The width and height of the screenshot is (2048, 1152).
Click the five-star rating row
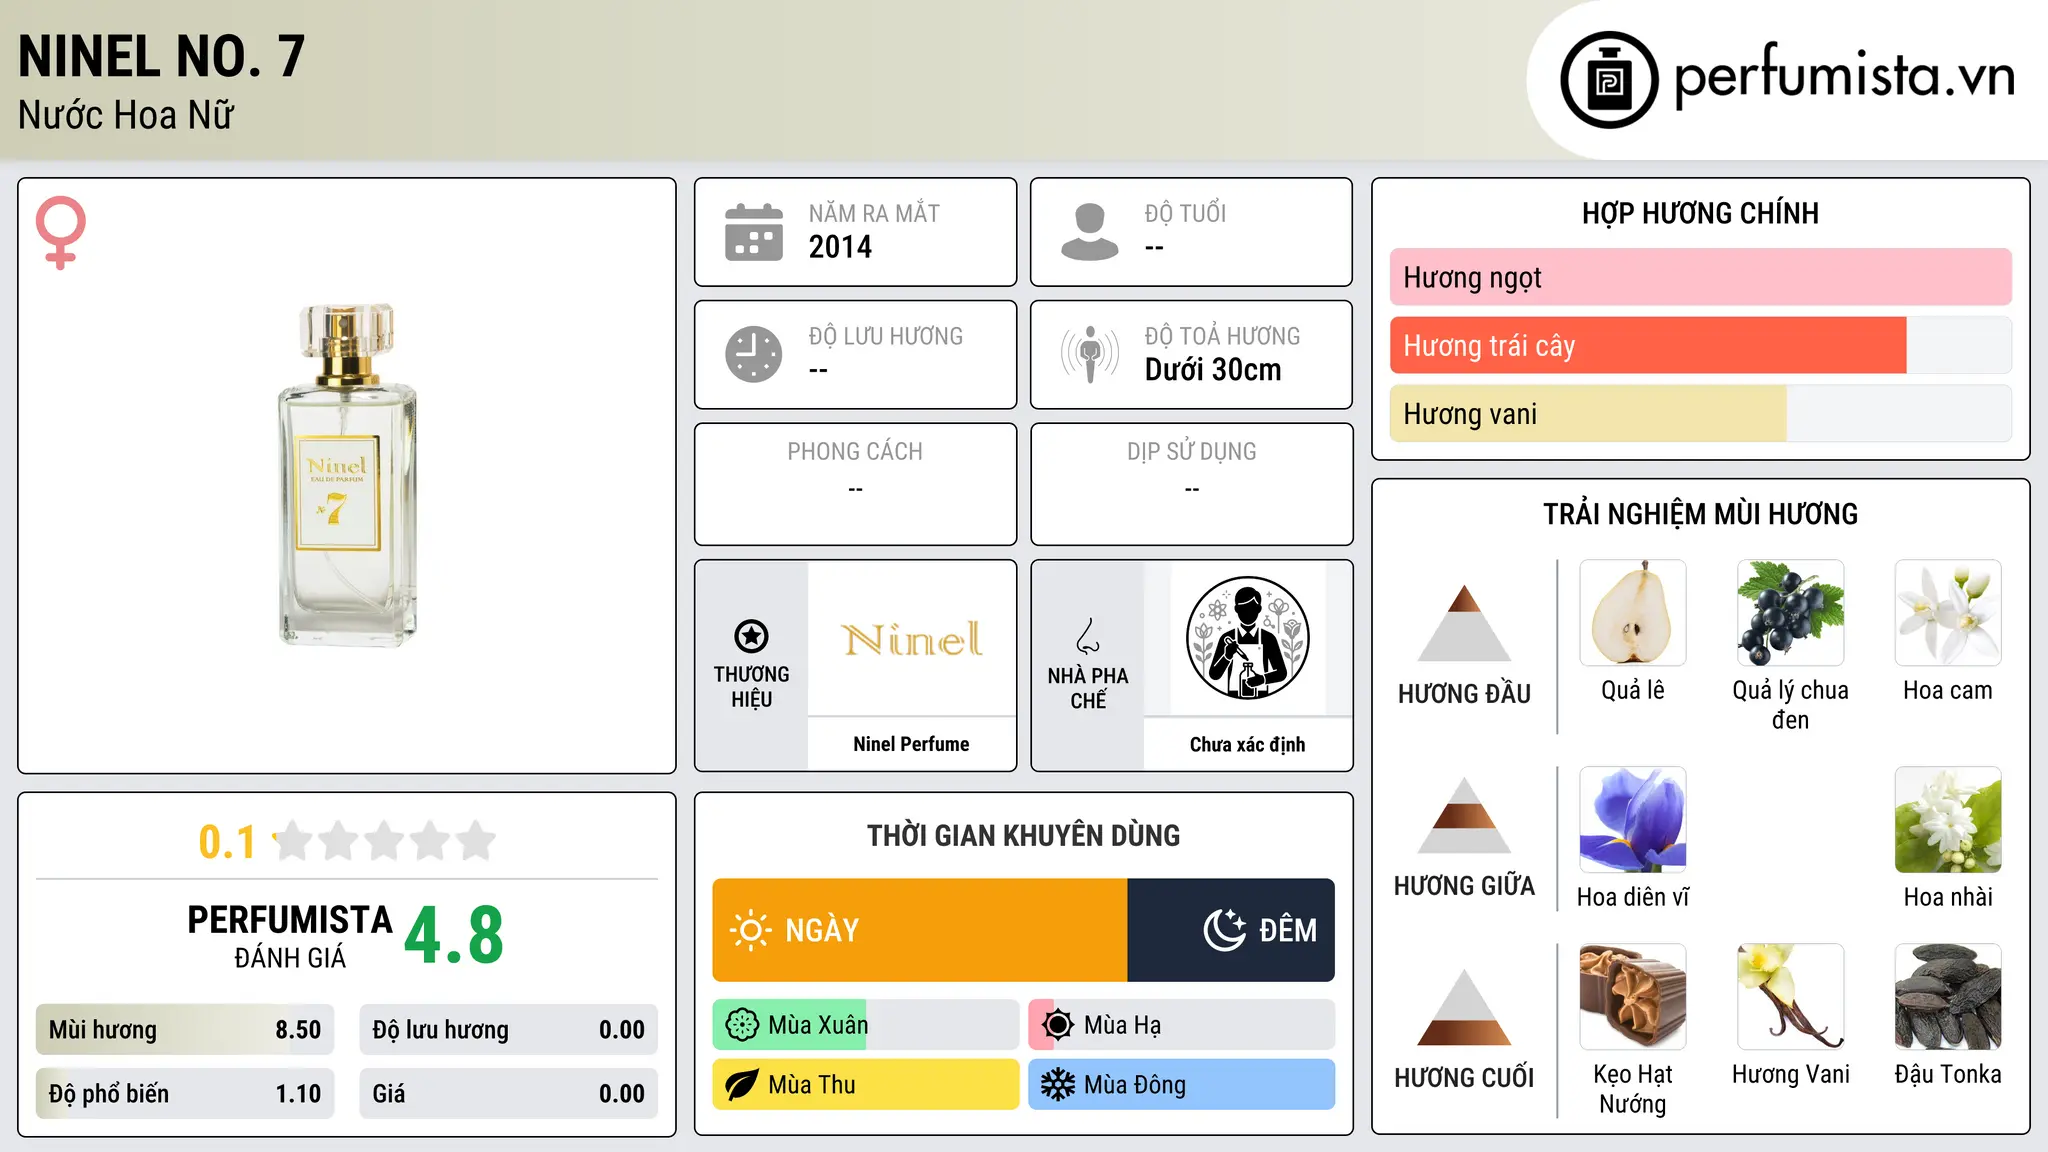(384, 841)
